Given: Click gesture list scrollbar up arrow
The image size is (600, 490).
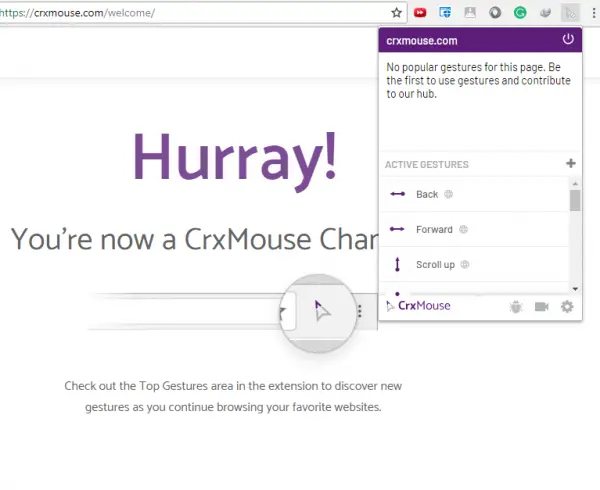Looking at the screenshot, I should click(x=575, y=184).
